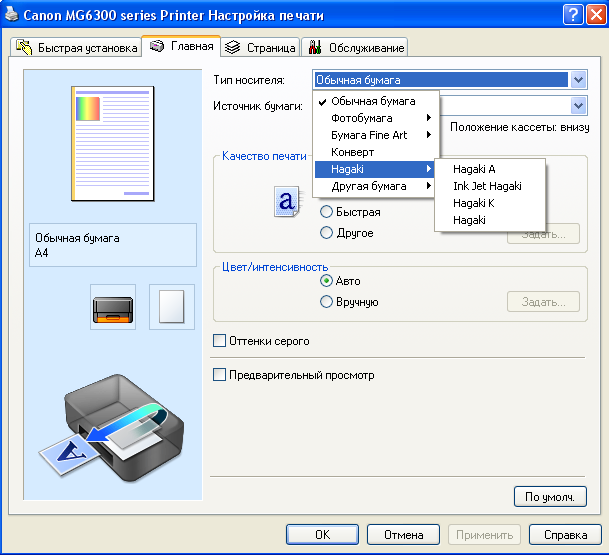Click the printer icon on Главная tab
This screenshot has width=609, height=555.
click(157, 46)
